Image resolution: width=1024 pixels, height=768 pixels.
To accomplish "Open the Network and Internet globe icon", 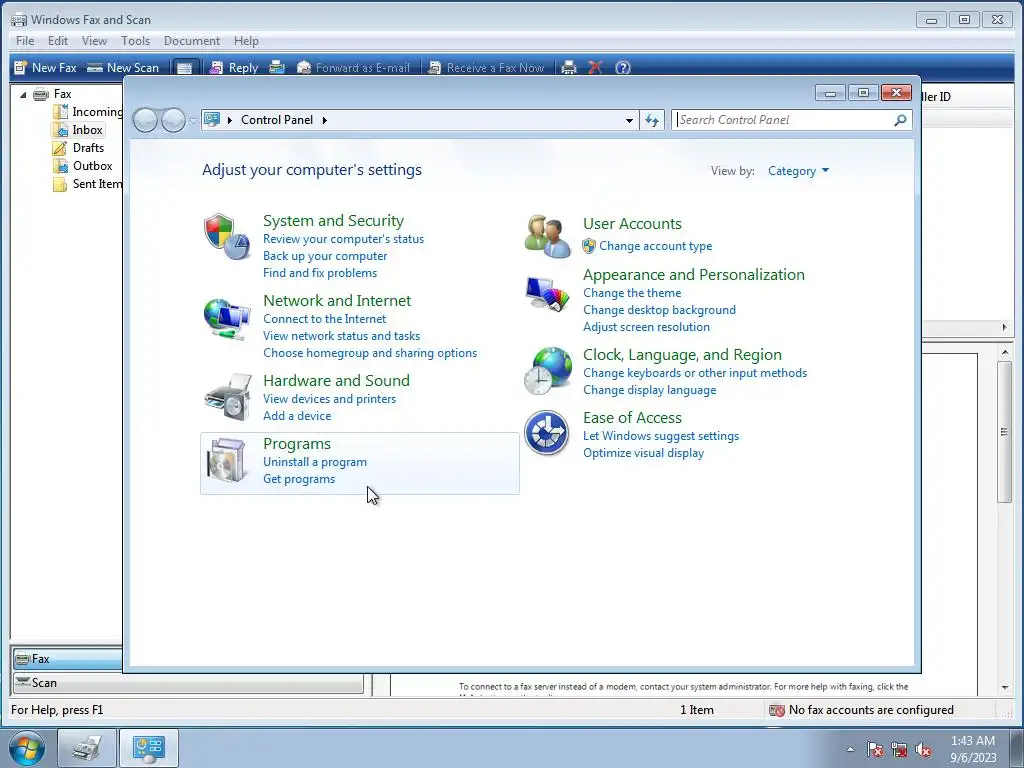I will click(227, 318).
